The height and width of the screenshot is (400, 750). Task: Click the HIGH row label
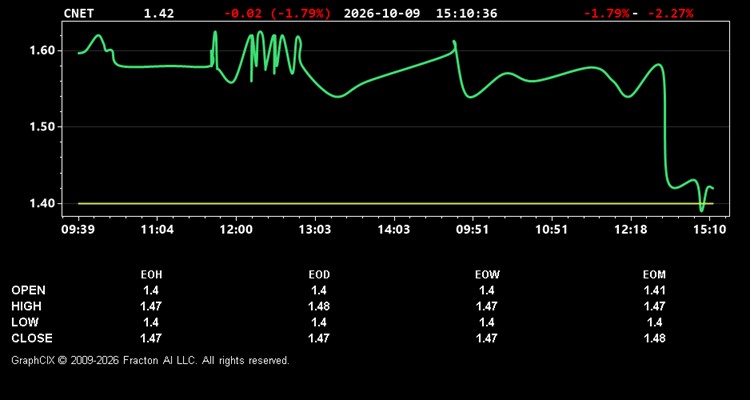(x=26, y=306)
